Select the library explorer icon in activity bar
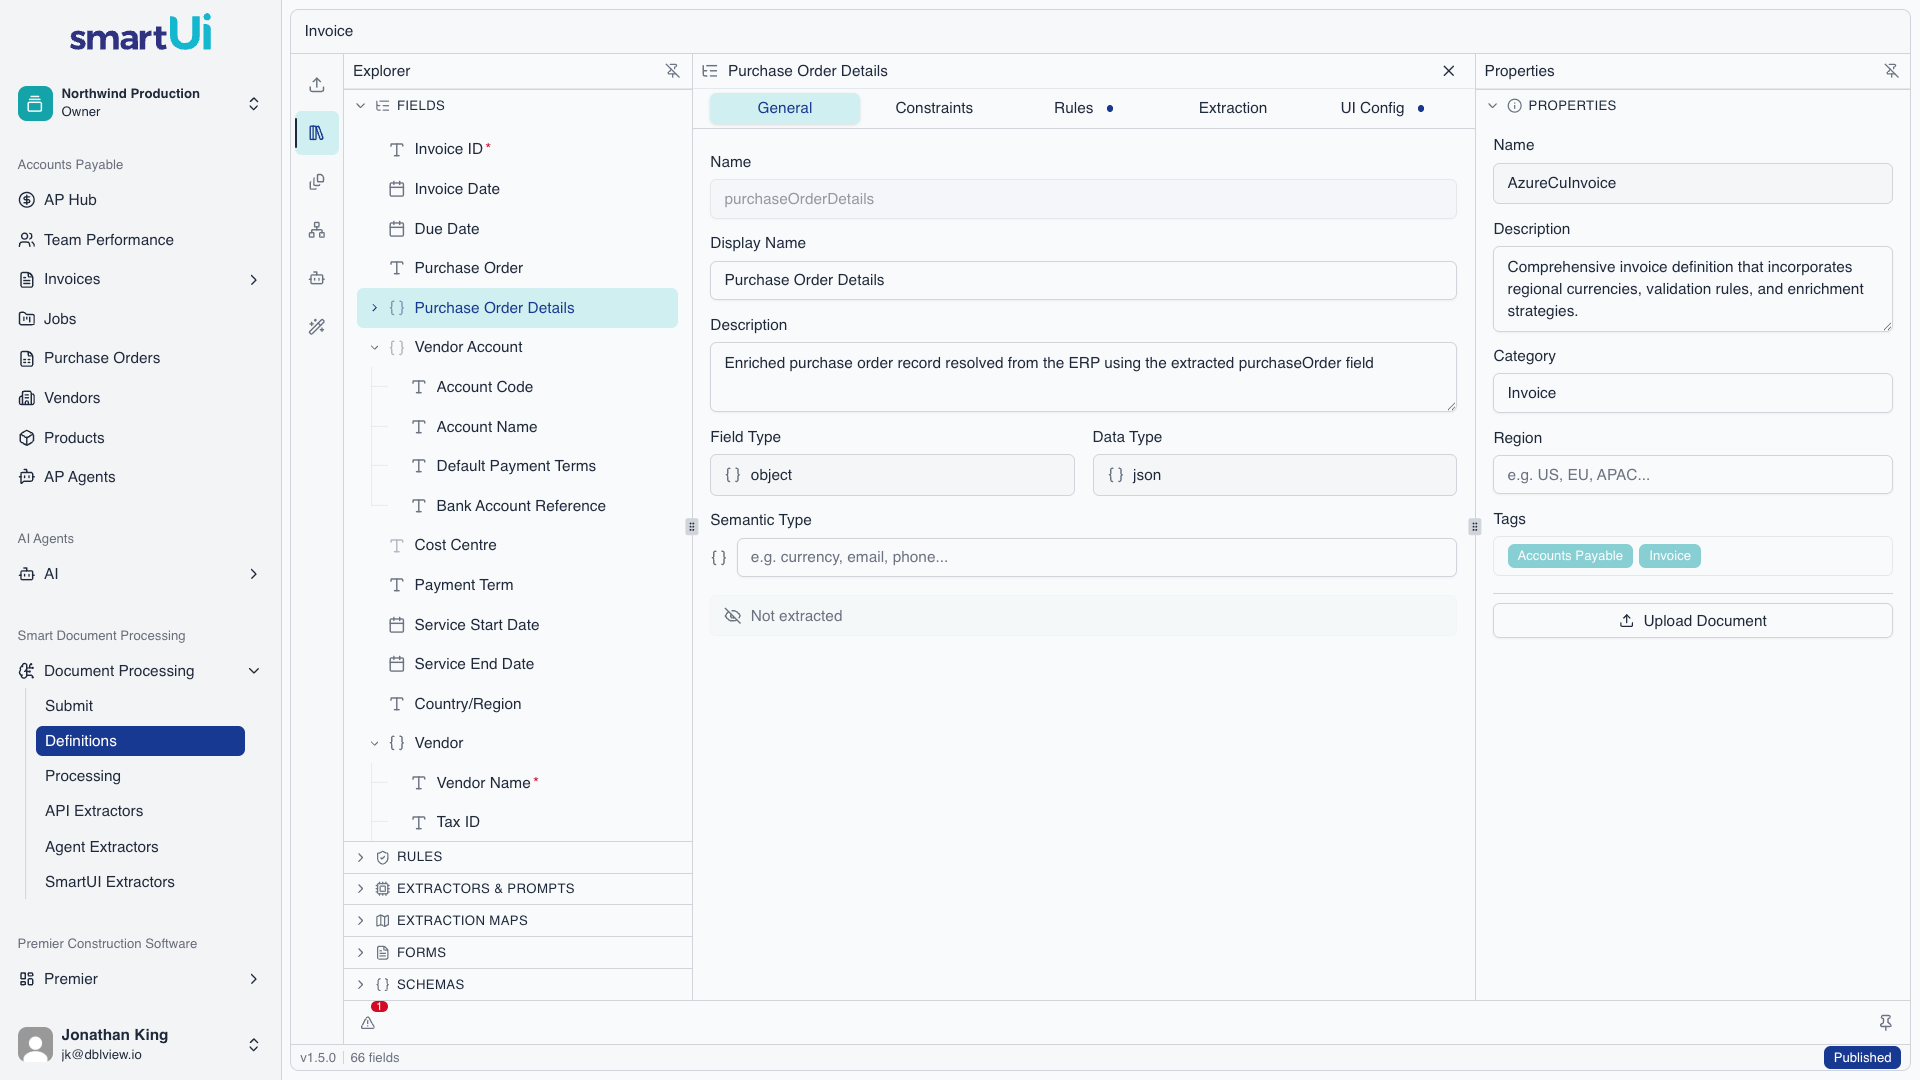 pos(317,133)
